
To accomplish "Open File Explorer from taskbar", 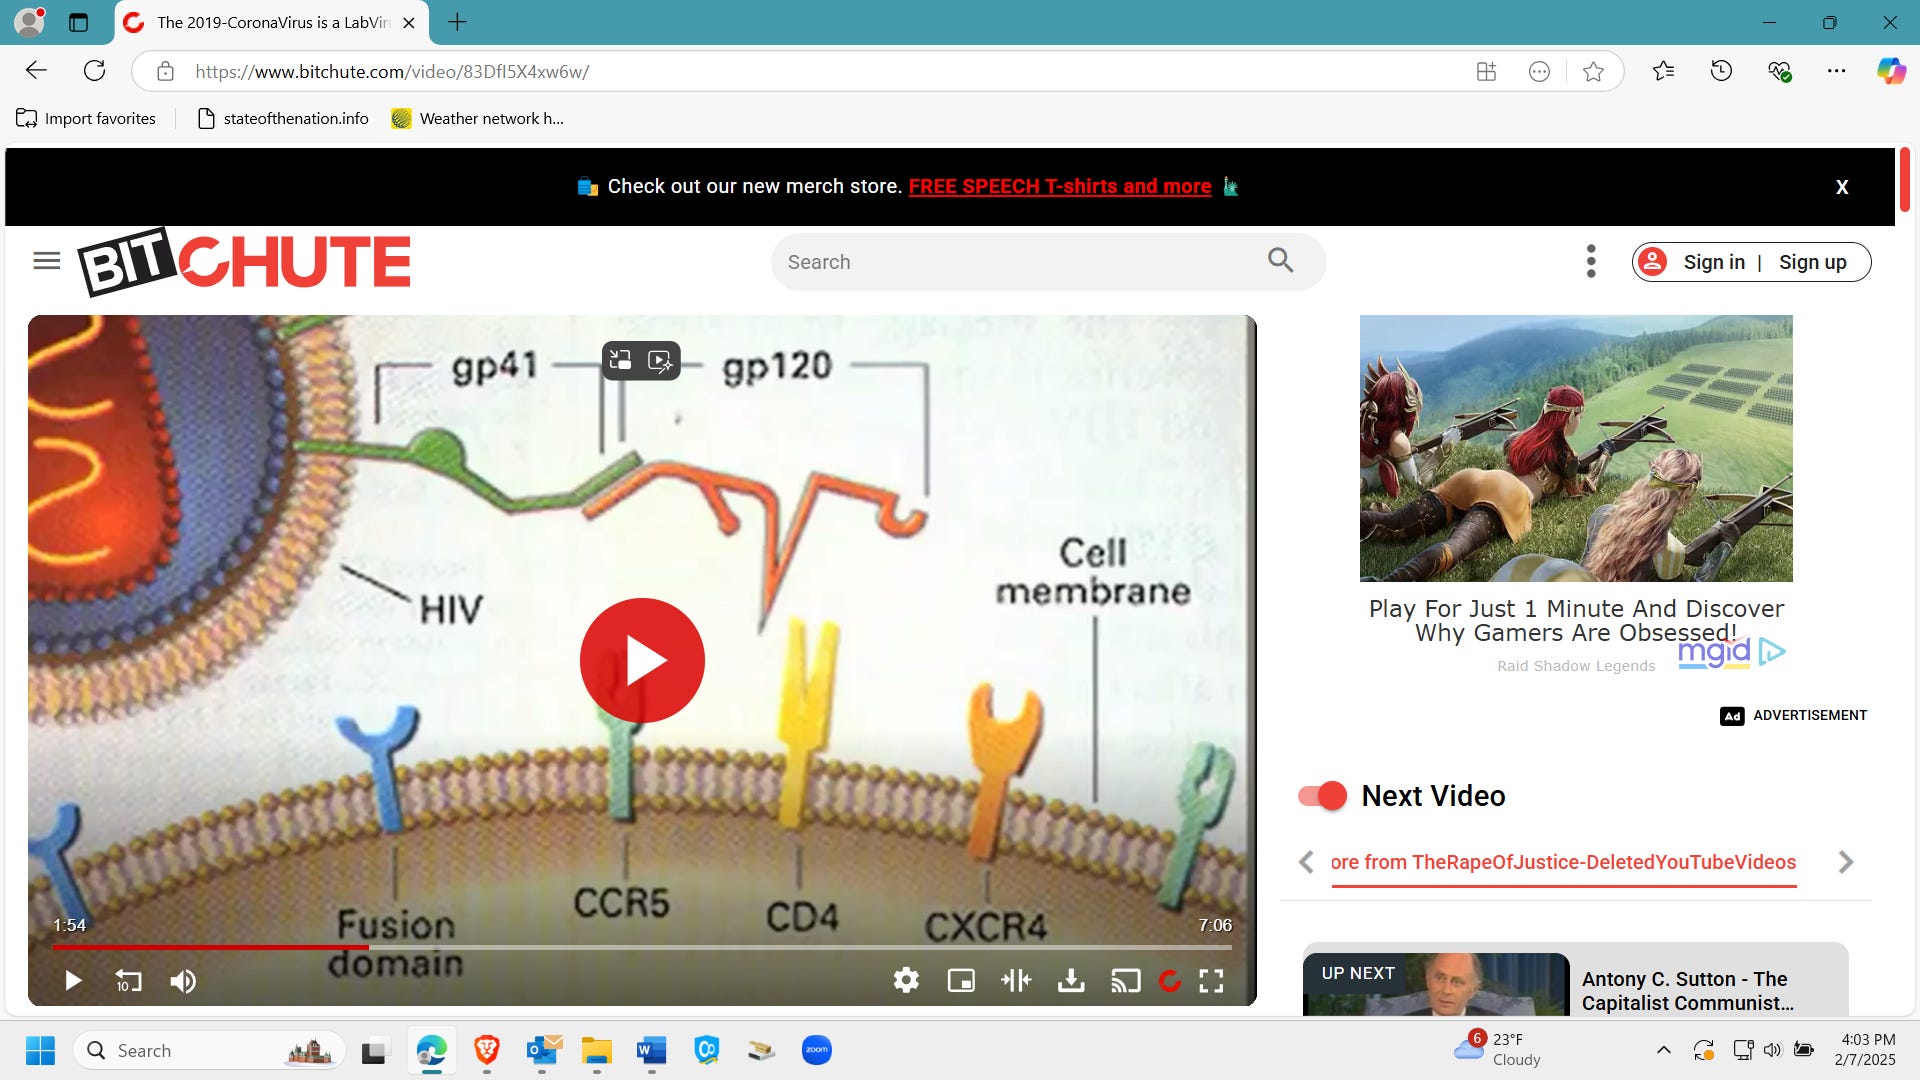I will (x=596, y=1050).
